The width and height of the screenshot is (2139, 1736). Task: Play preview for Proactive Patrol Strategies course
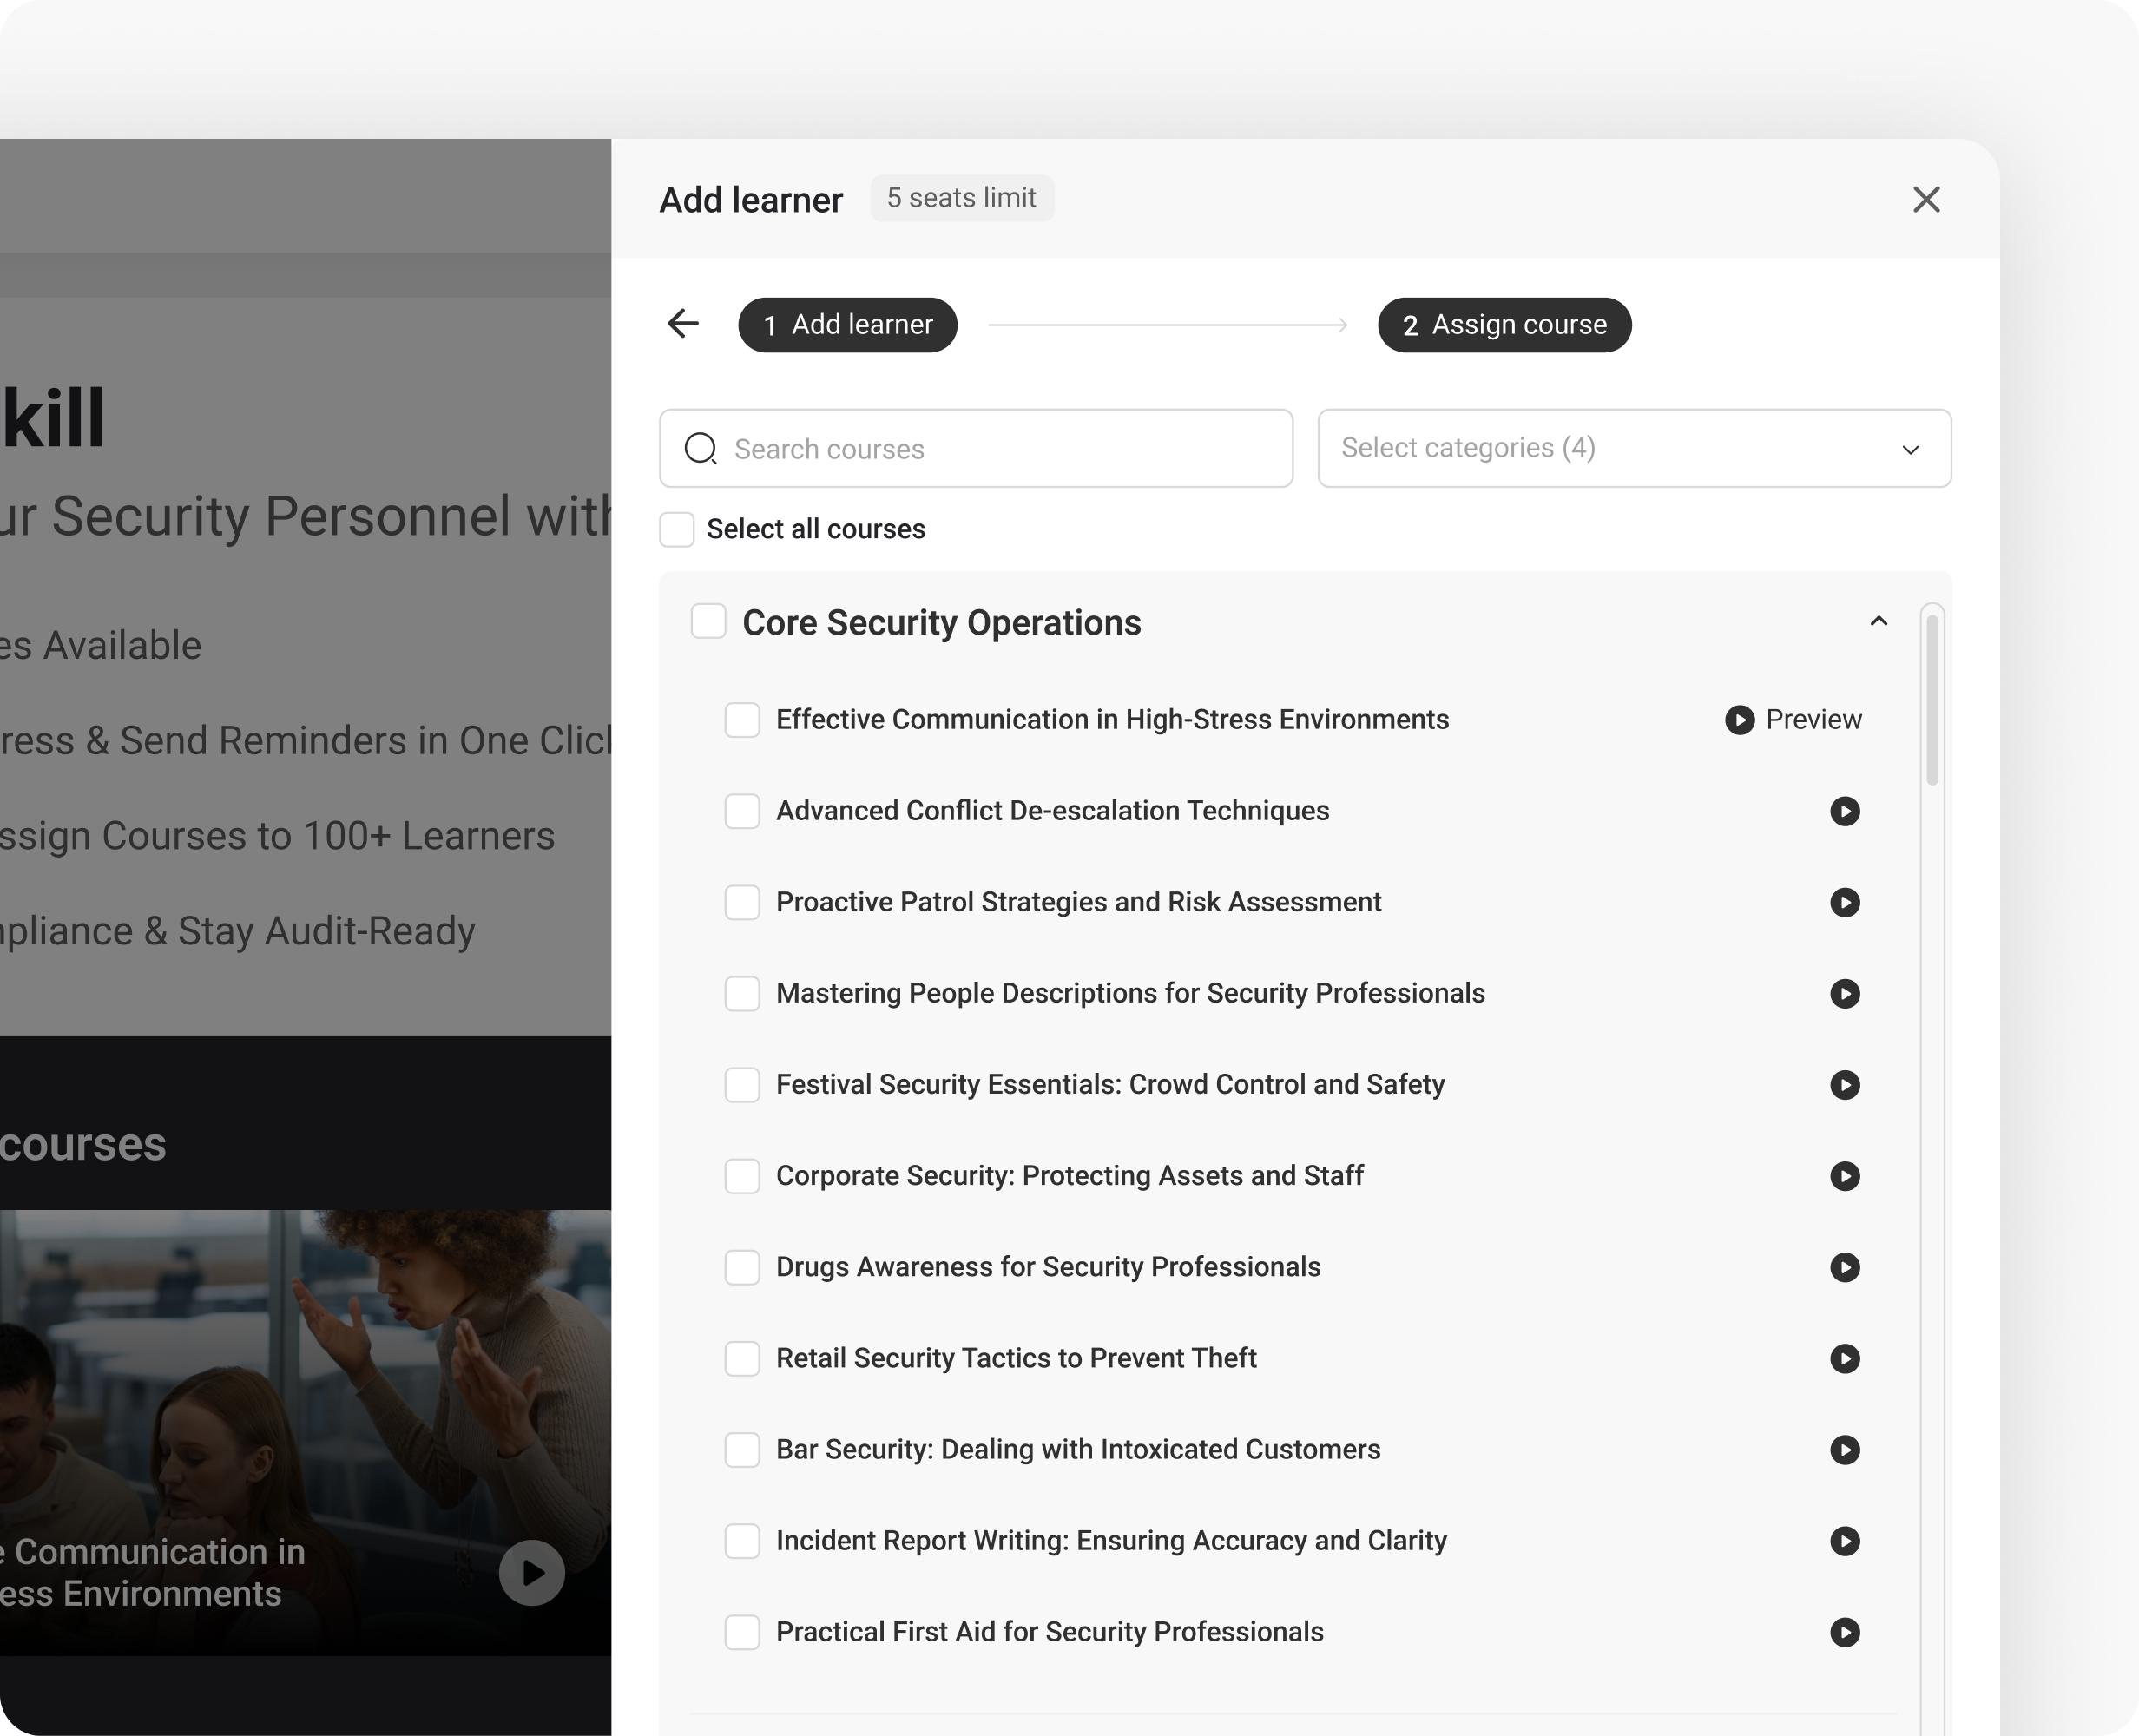[1844, 902]
